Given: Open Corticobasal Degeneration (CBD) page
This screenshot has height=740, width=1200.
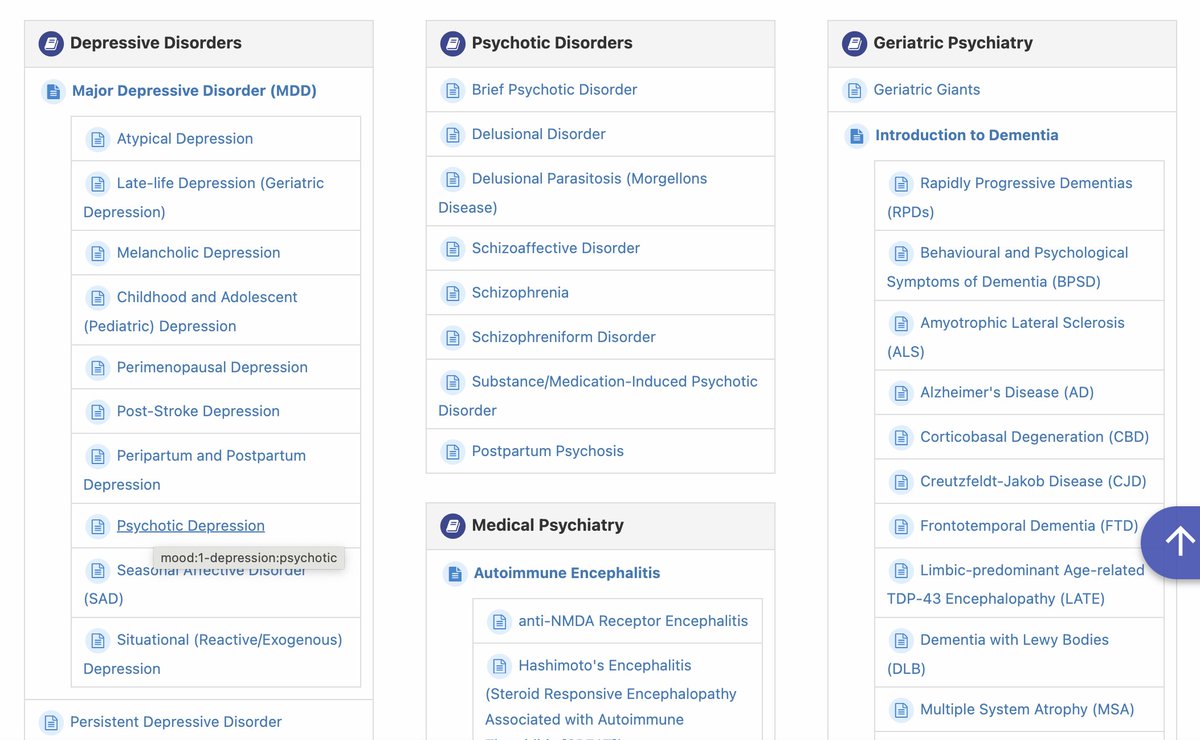Looking at the screenshot, I should [1035, 437].
